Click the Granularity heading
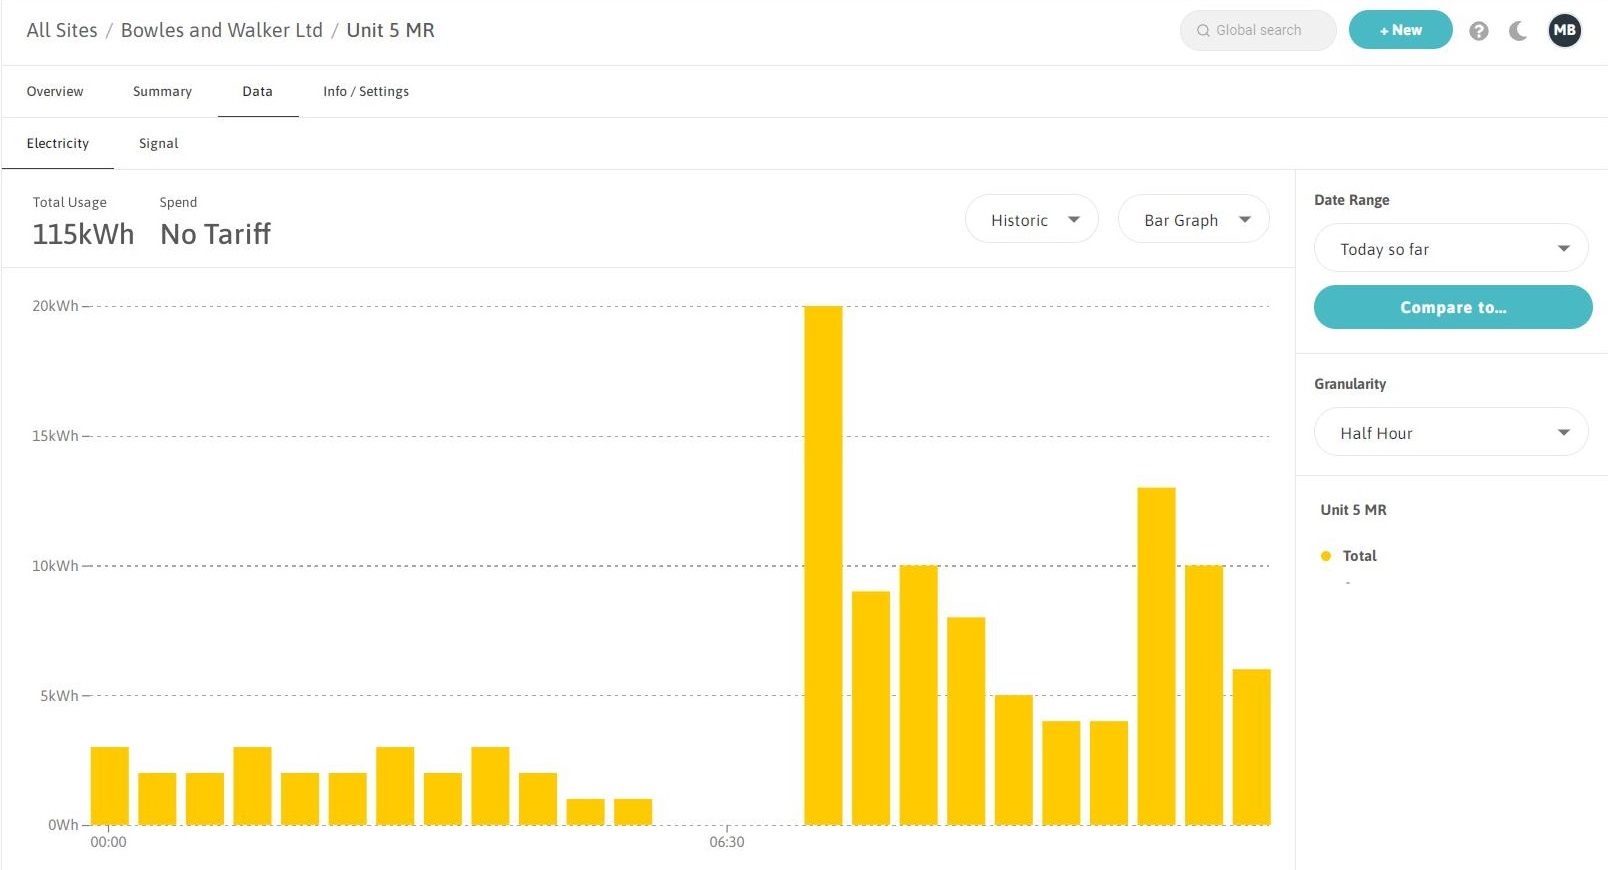This screenshot has width=1608, height=870. pyautogui.click(x=1350, y=384)
